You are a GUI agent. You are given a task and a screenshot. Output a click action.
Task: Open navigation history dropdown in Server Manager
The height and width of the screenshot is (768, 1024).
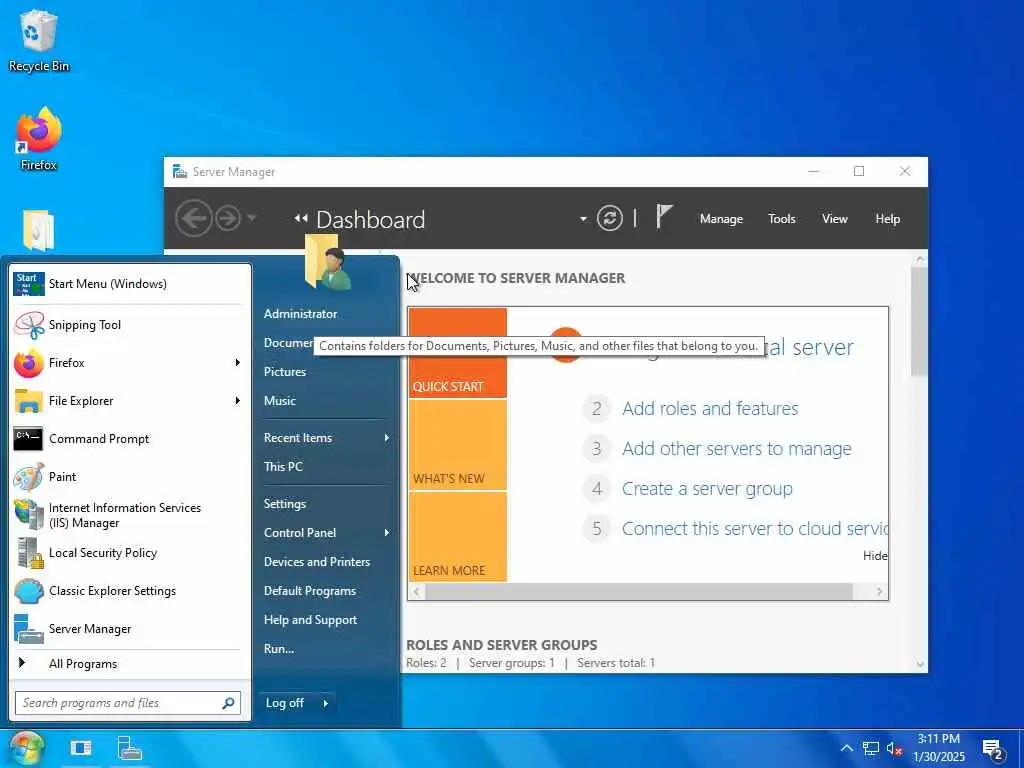pos(252,218)
